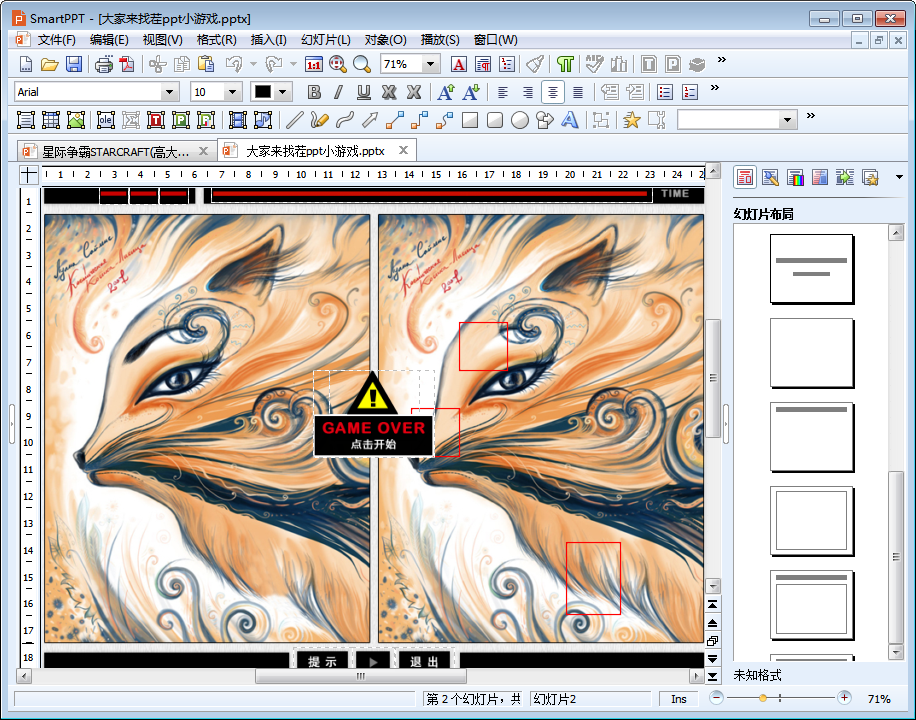
Task: Open the redo history dropdown arrow
Action: click(x=293, y=64)
